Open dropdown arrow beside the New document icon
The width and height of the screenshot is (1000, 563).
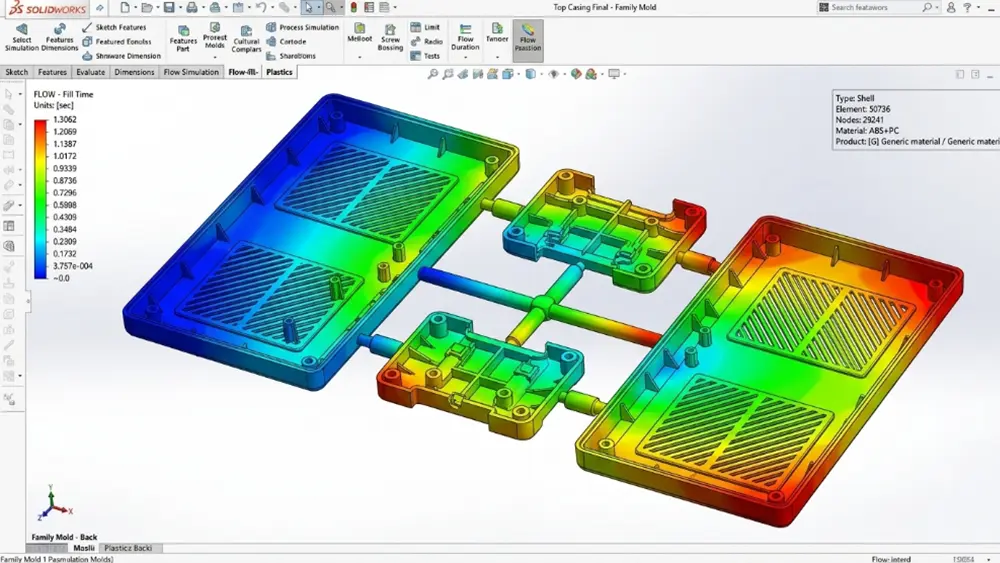135,8
